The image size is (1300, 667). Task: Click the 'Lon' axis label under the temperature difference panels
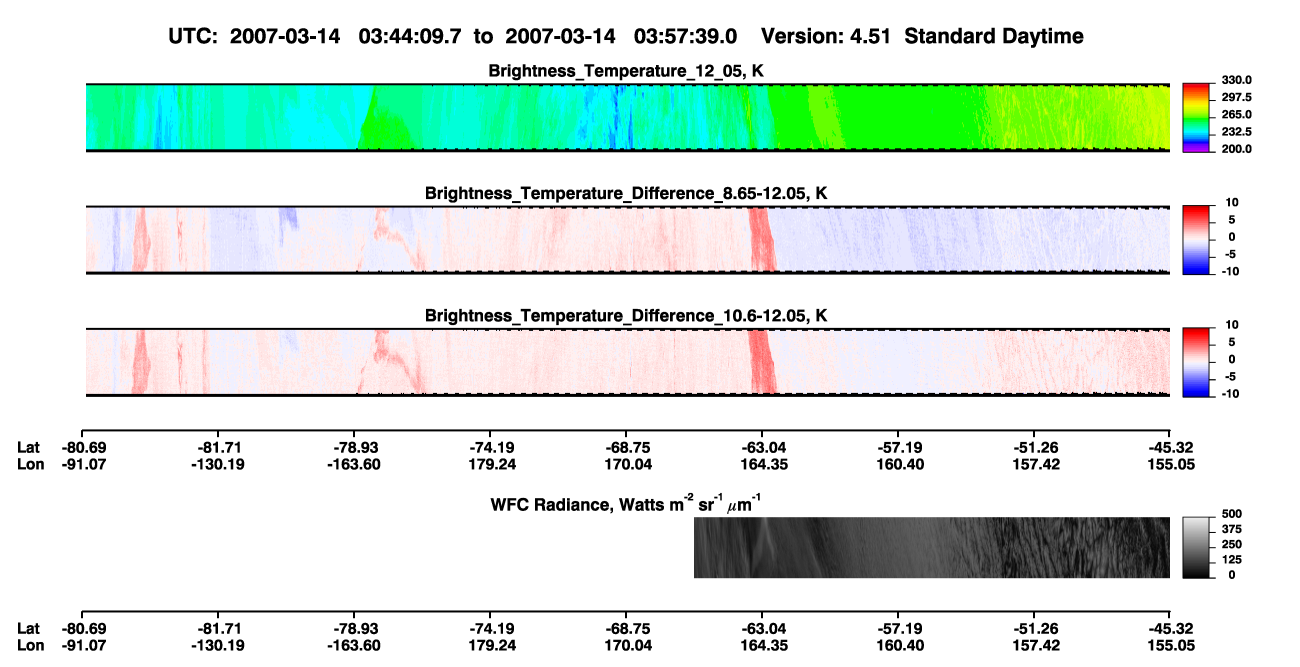pyautogui.click(x=30, y=464)
